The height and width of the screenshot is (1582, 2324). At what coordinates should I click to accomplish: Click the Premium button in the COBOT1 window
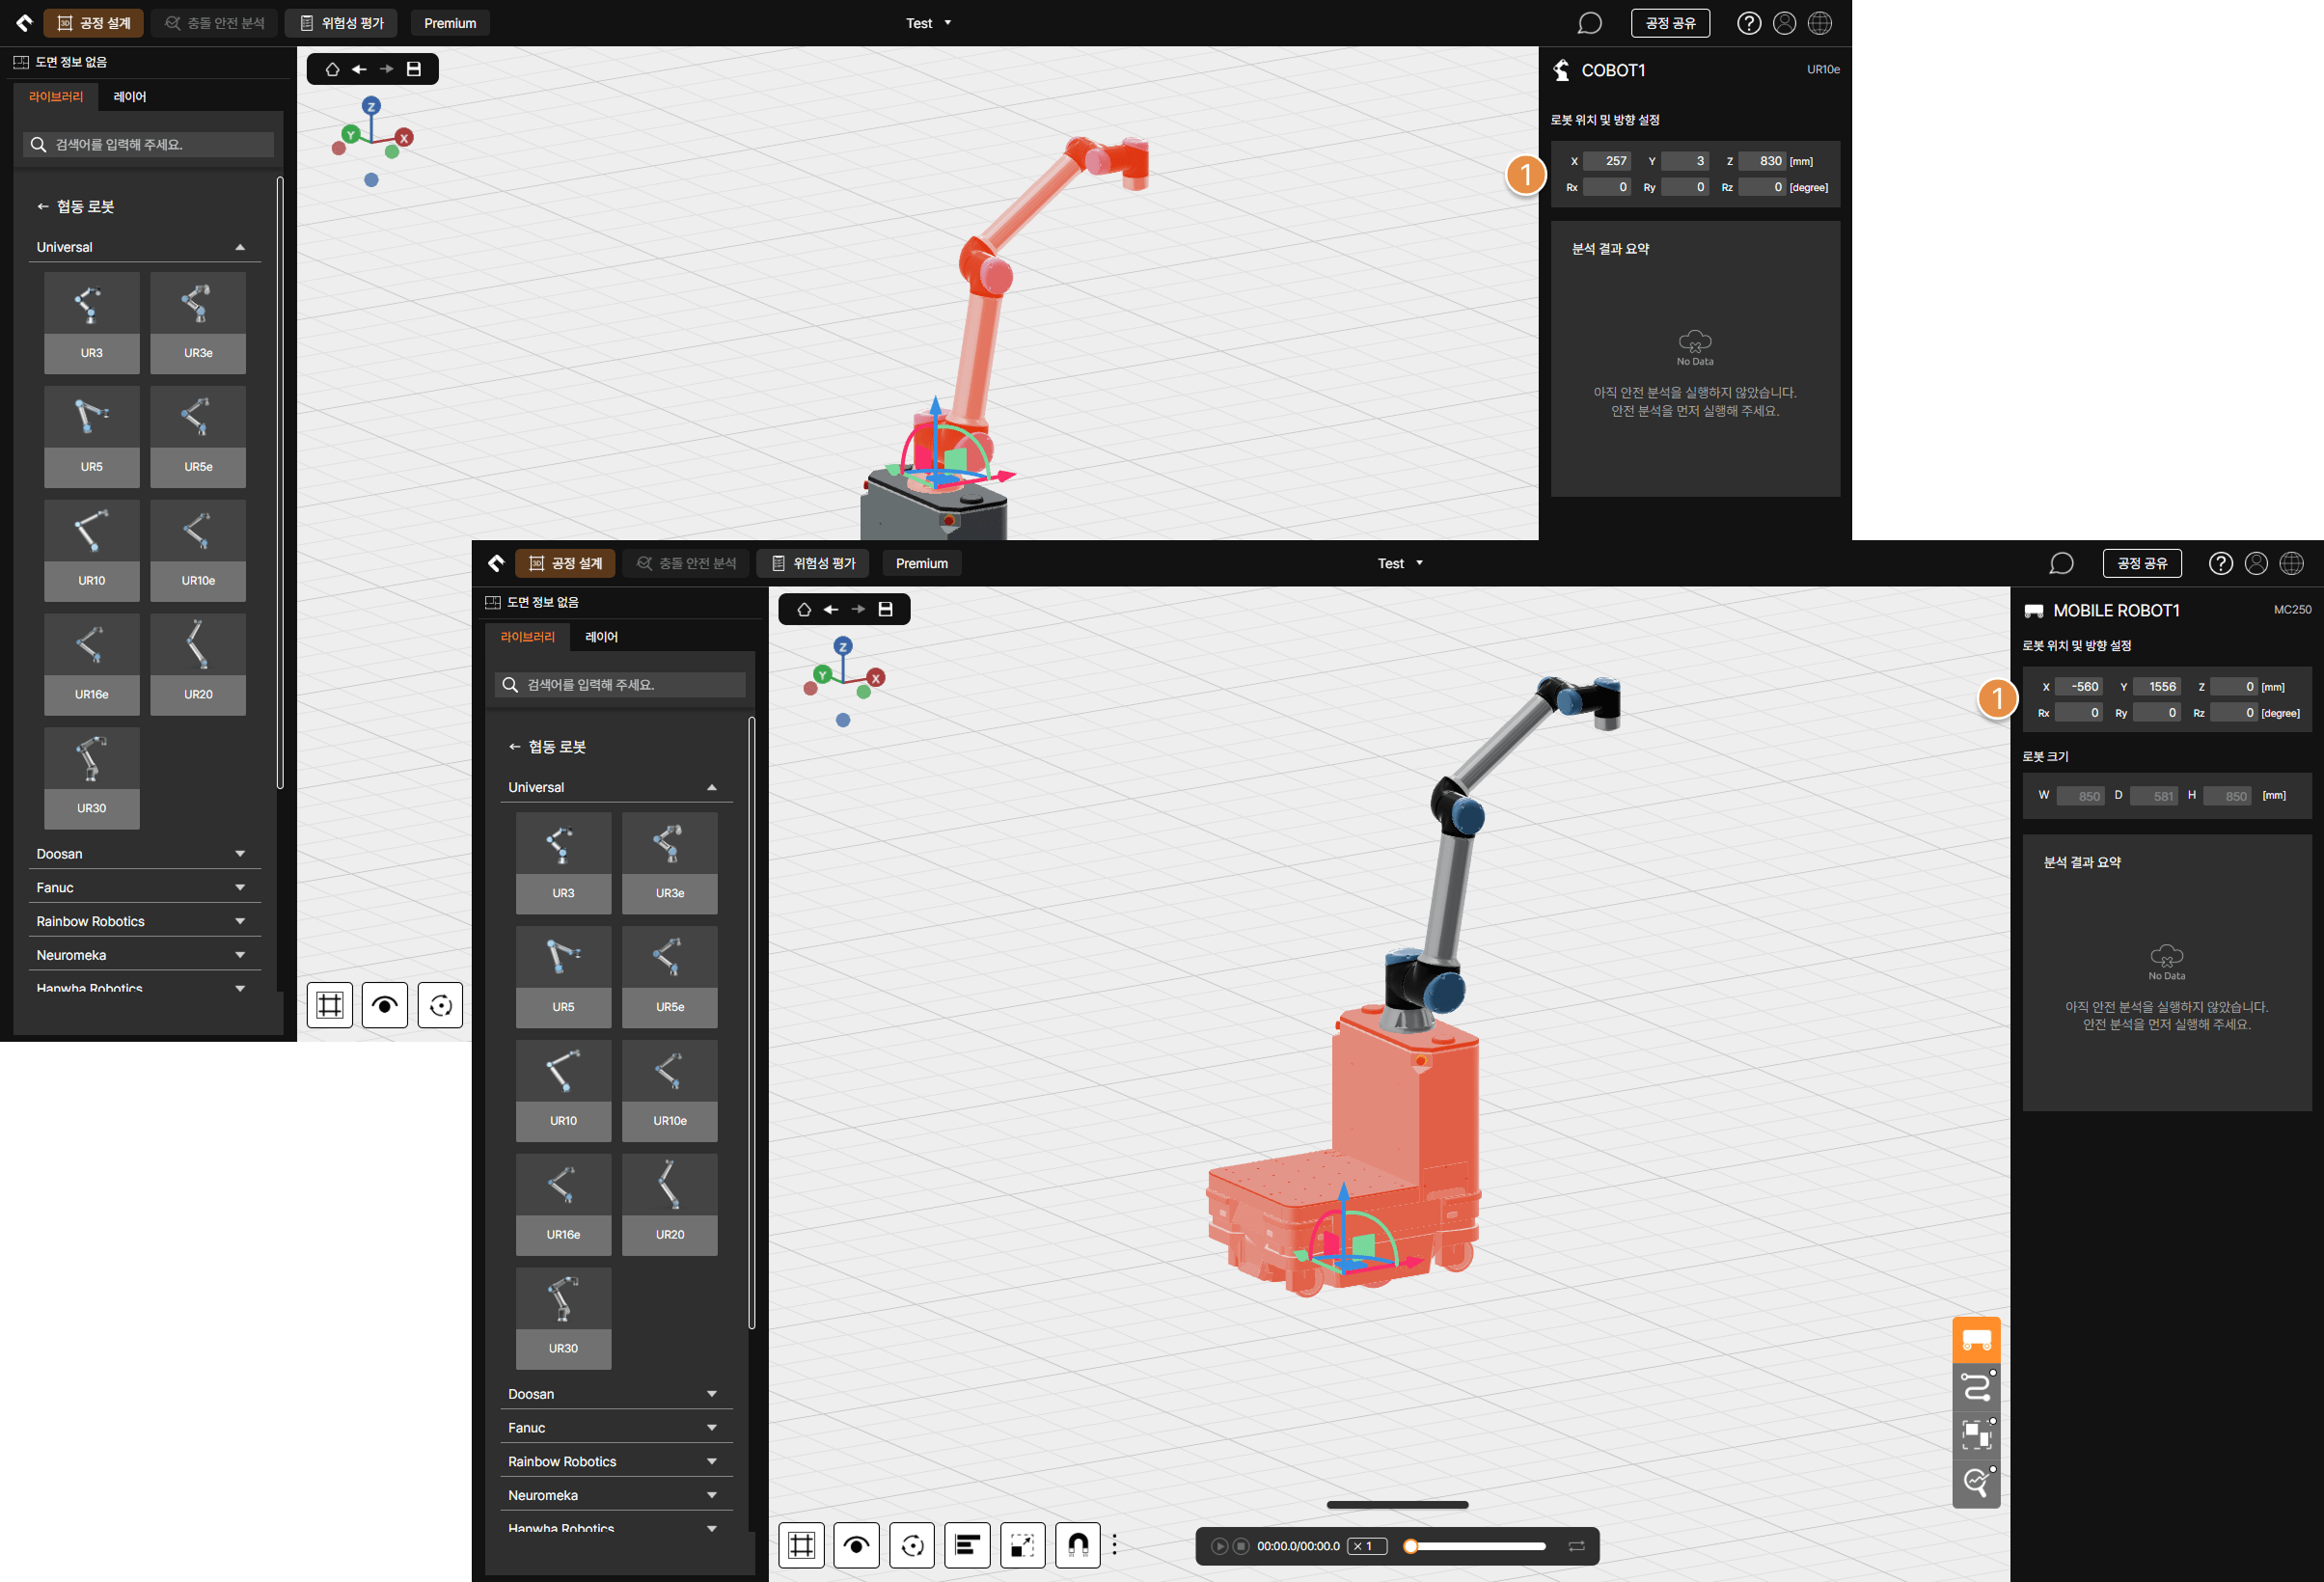point(449,23)
